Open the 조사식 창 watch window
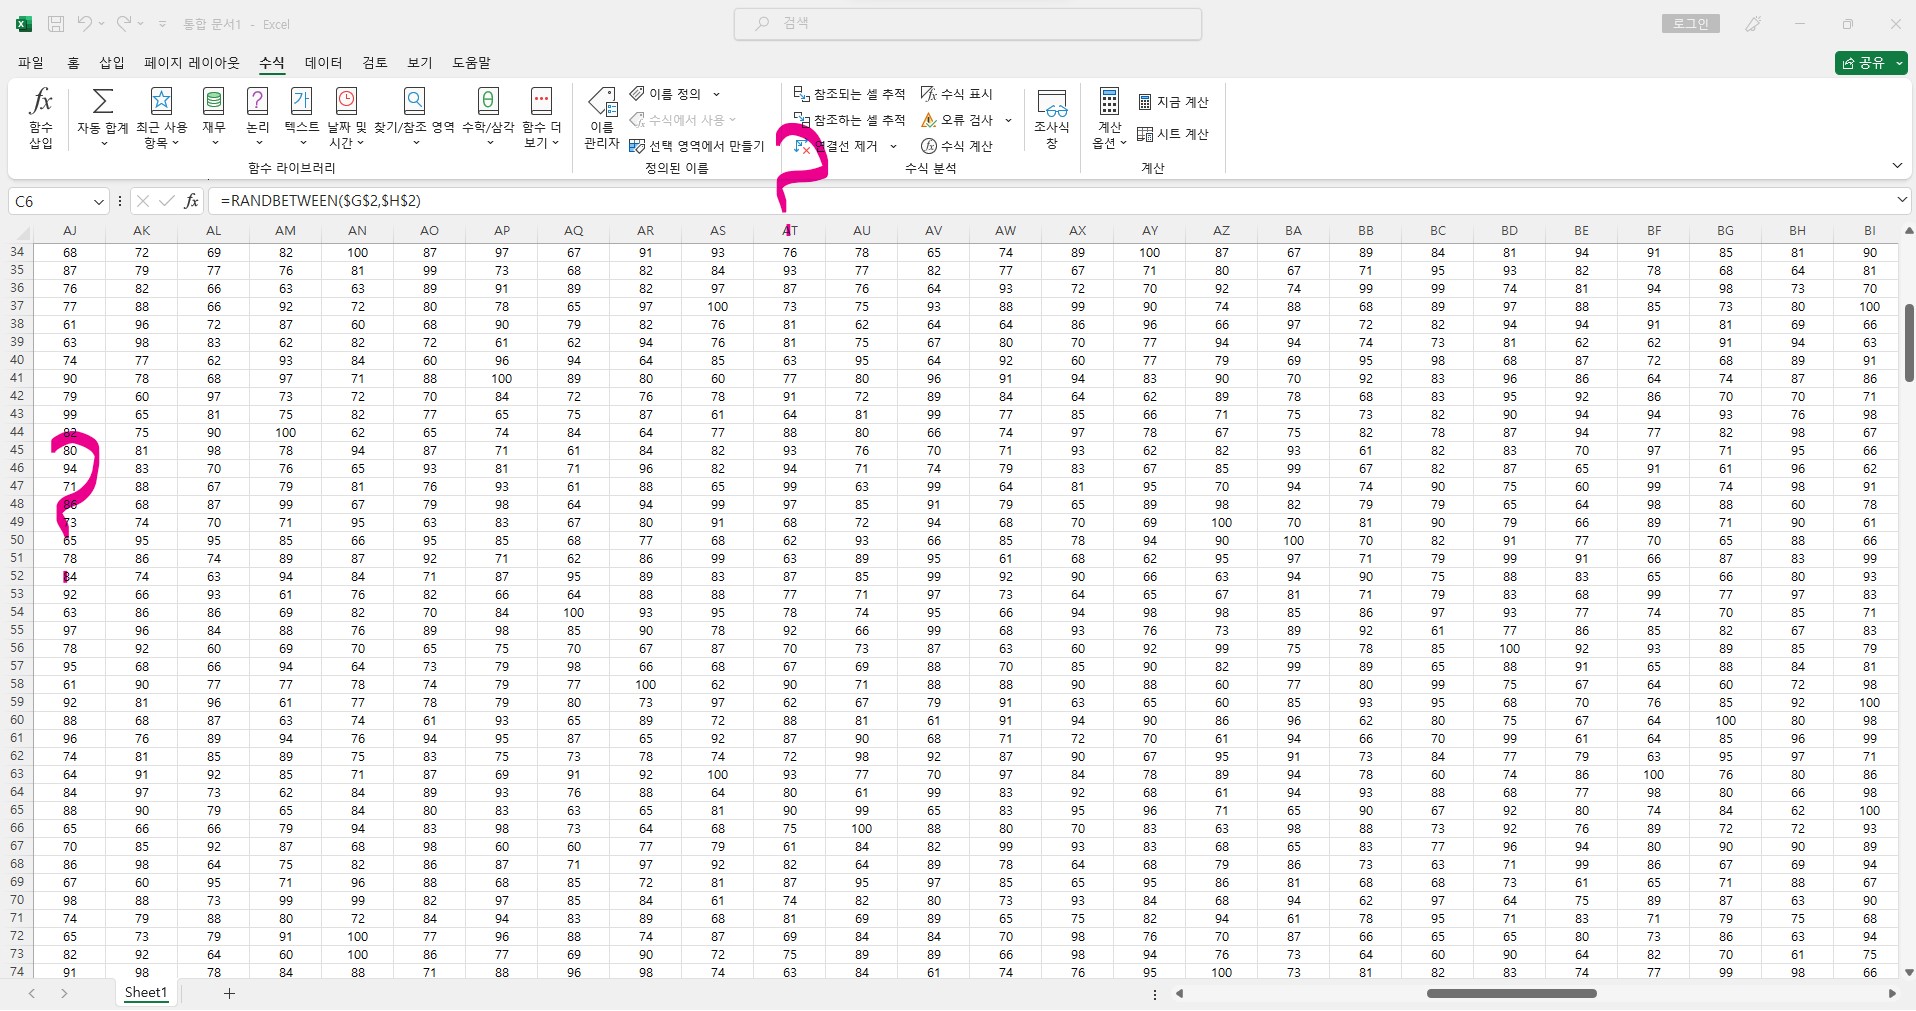Screen dimensions: 1916x1011 pyautogui.click(x=1052, y=118)
